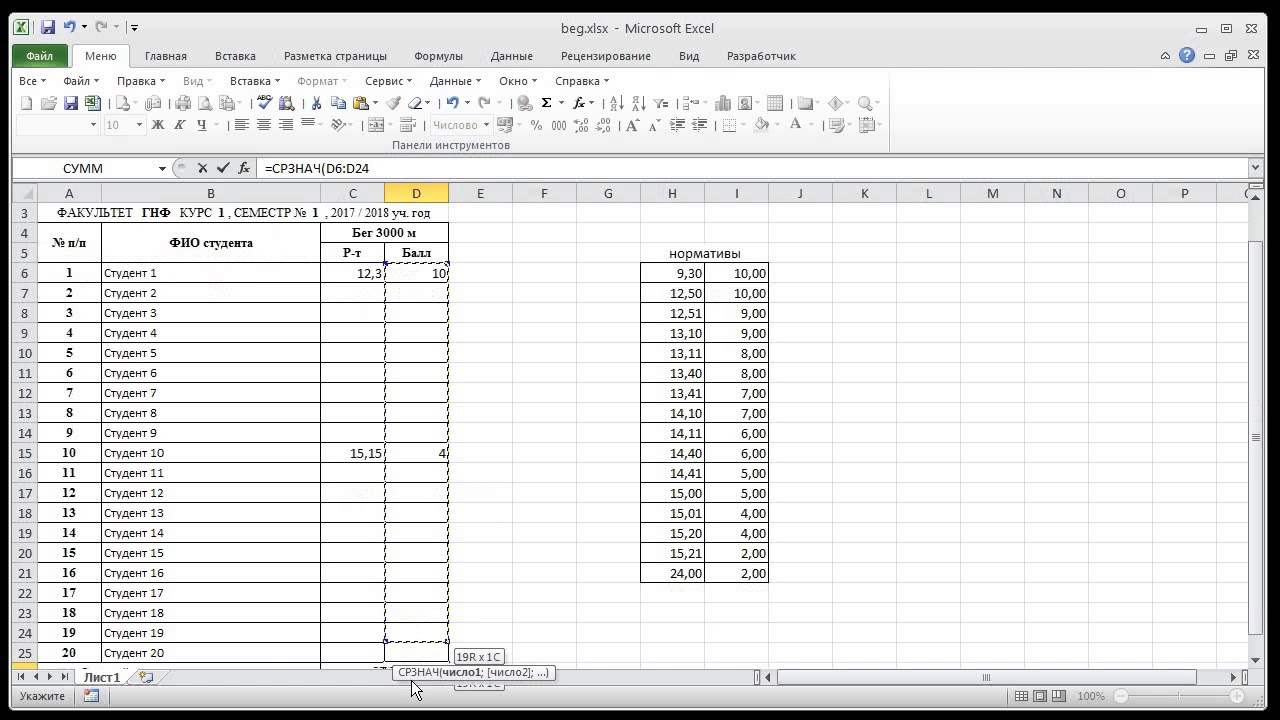Click the Print preview icon

coord(204,103)
